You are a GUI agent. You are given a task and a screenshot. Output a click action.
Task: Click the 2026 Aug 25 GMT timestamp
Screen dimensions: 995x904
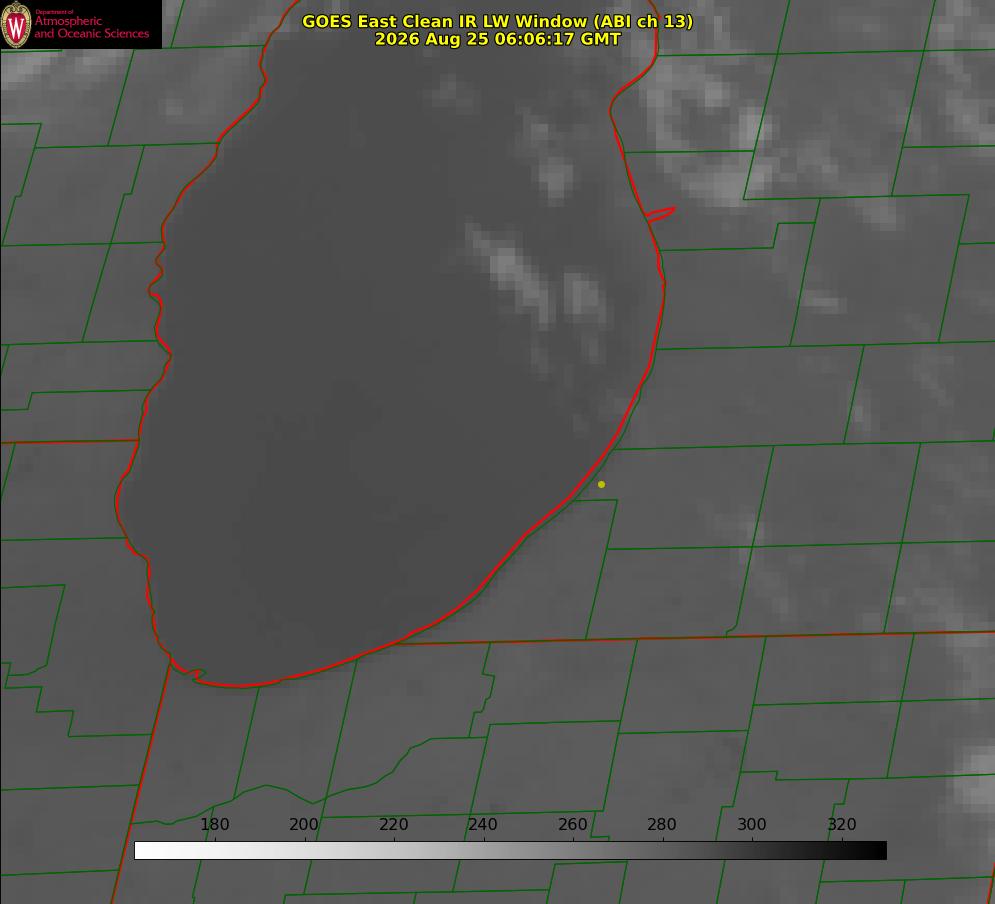click(x=497, y=39)
